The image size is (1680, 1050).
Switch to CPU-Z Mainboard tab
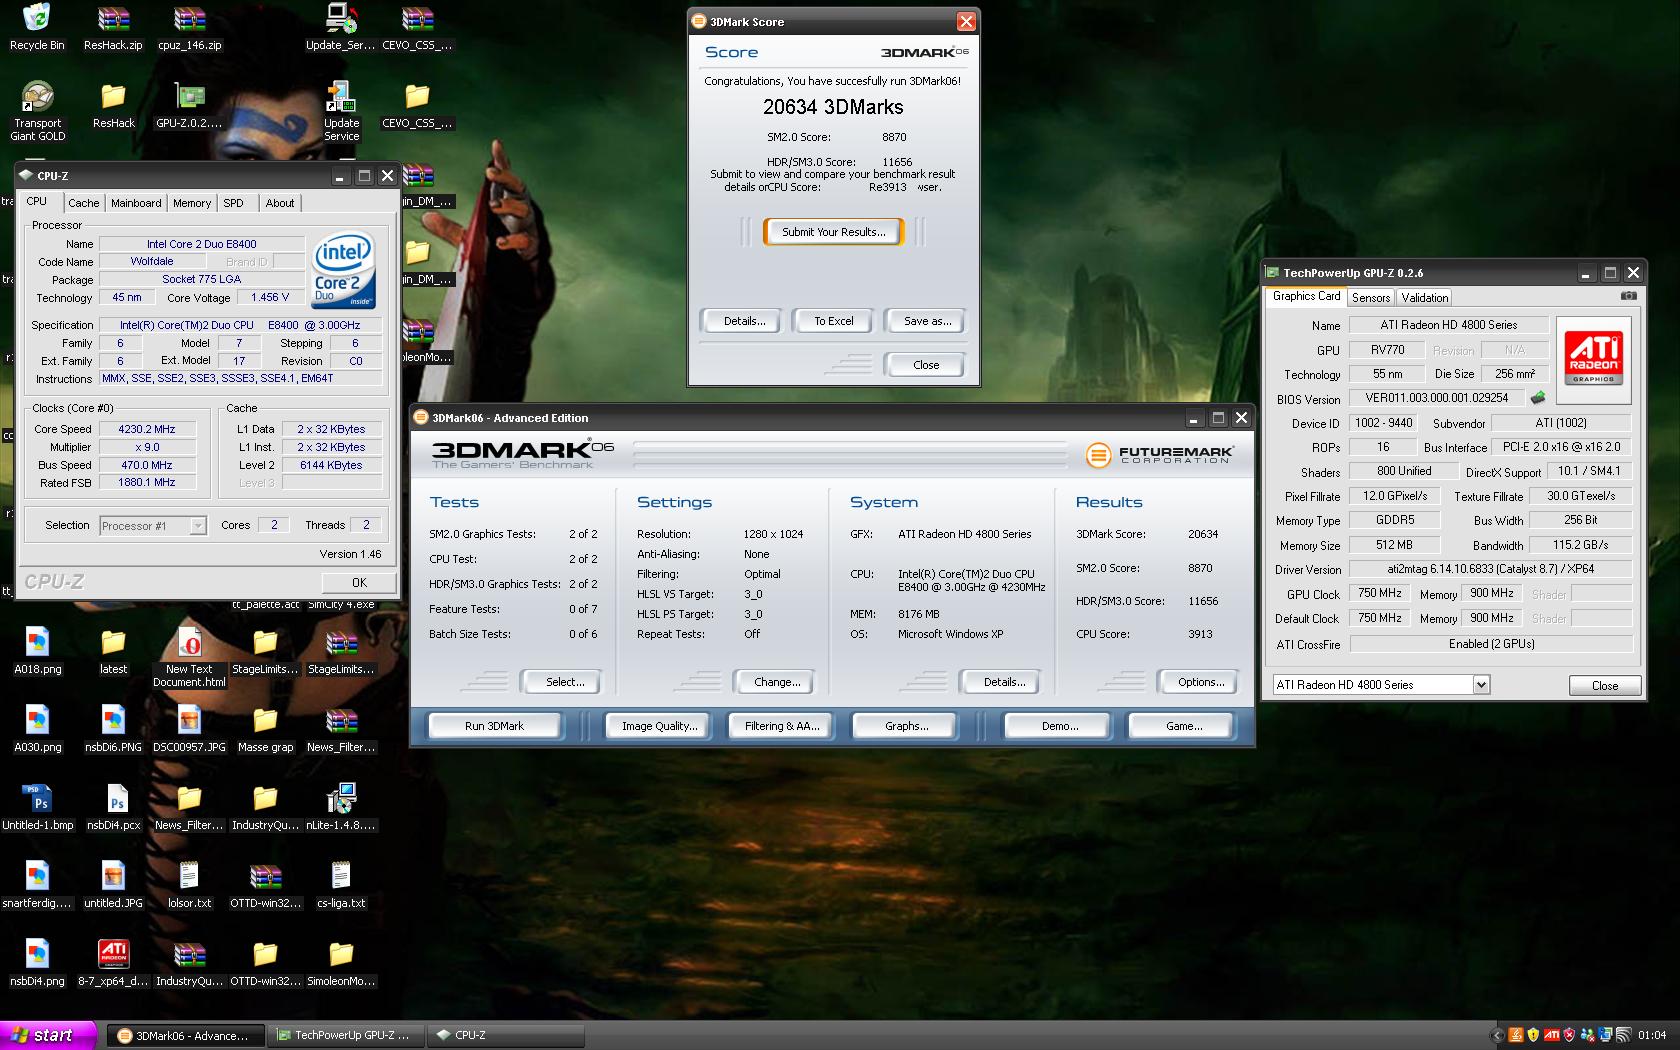point(136,203)
